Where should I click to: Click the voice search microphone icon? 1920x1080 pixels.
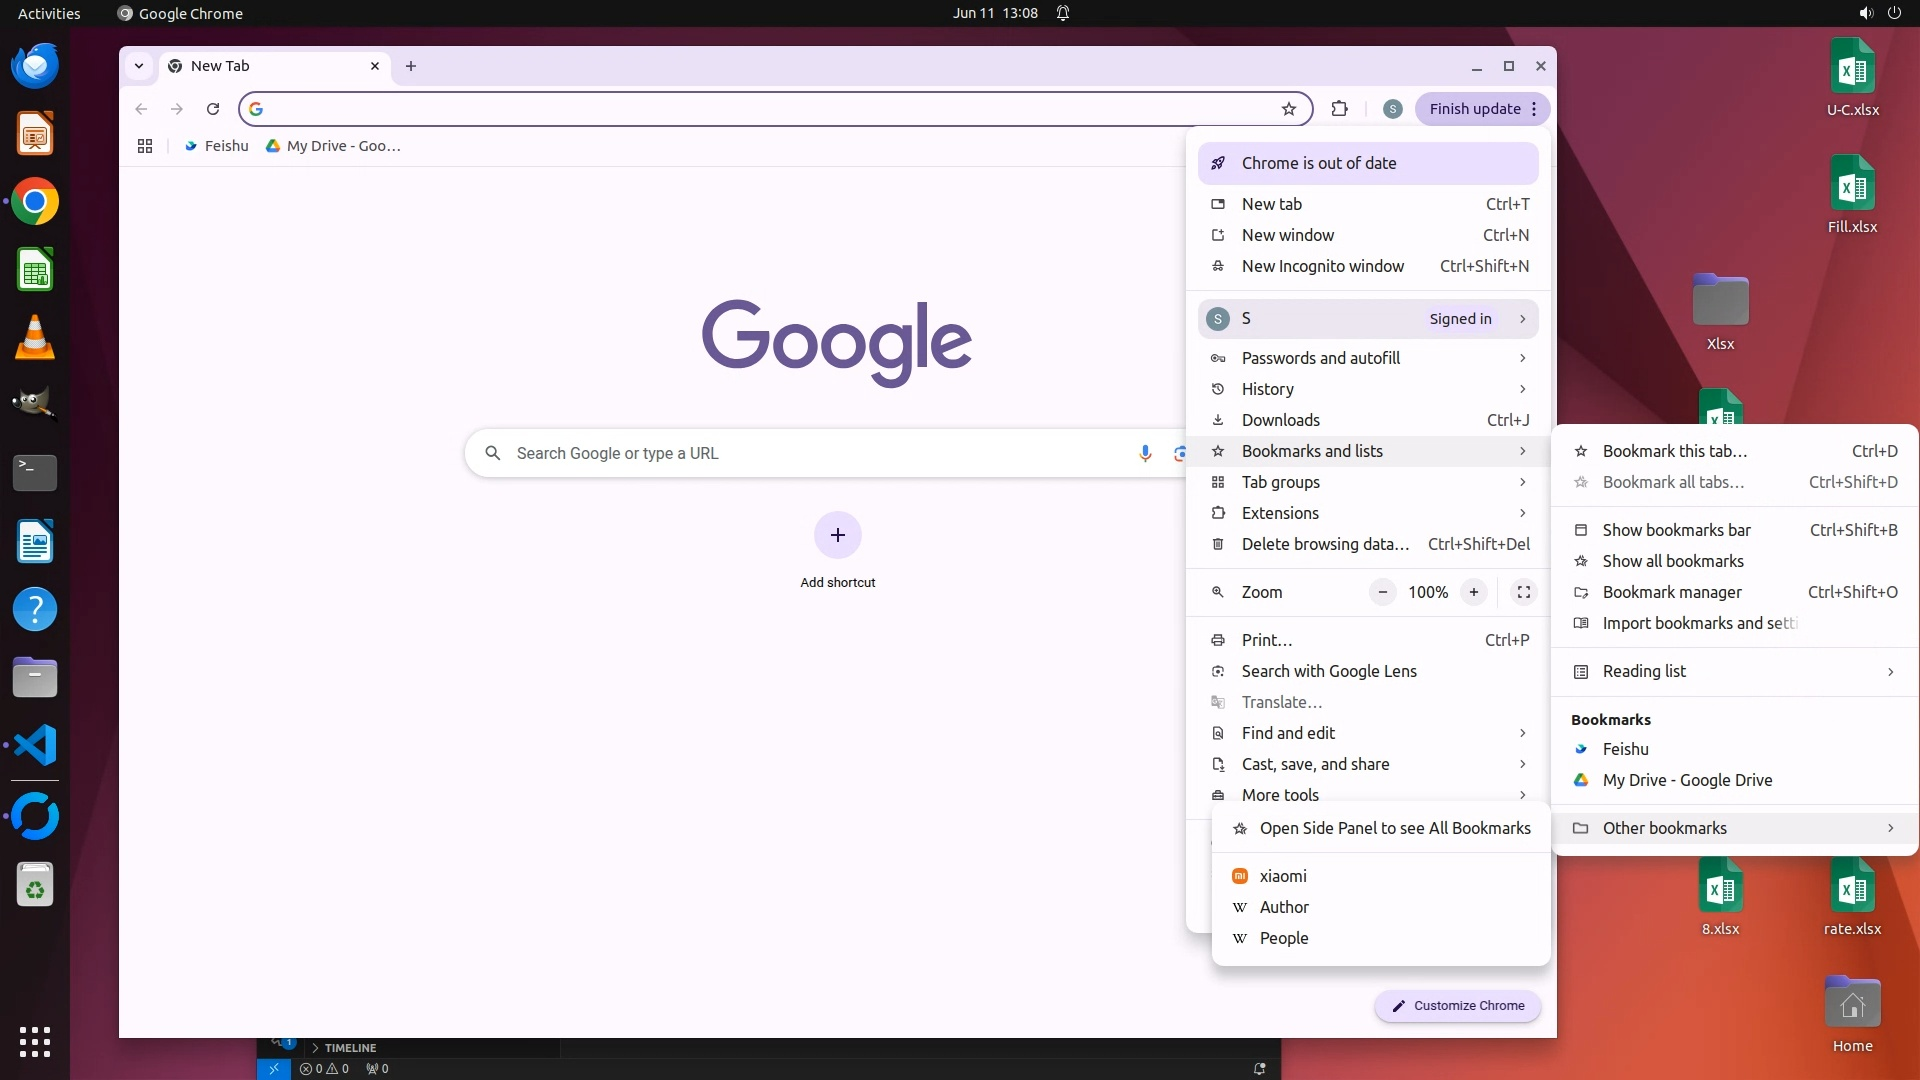coord(1145,453)
